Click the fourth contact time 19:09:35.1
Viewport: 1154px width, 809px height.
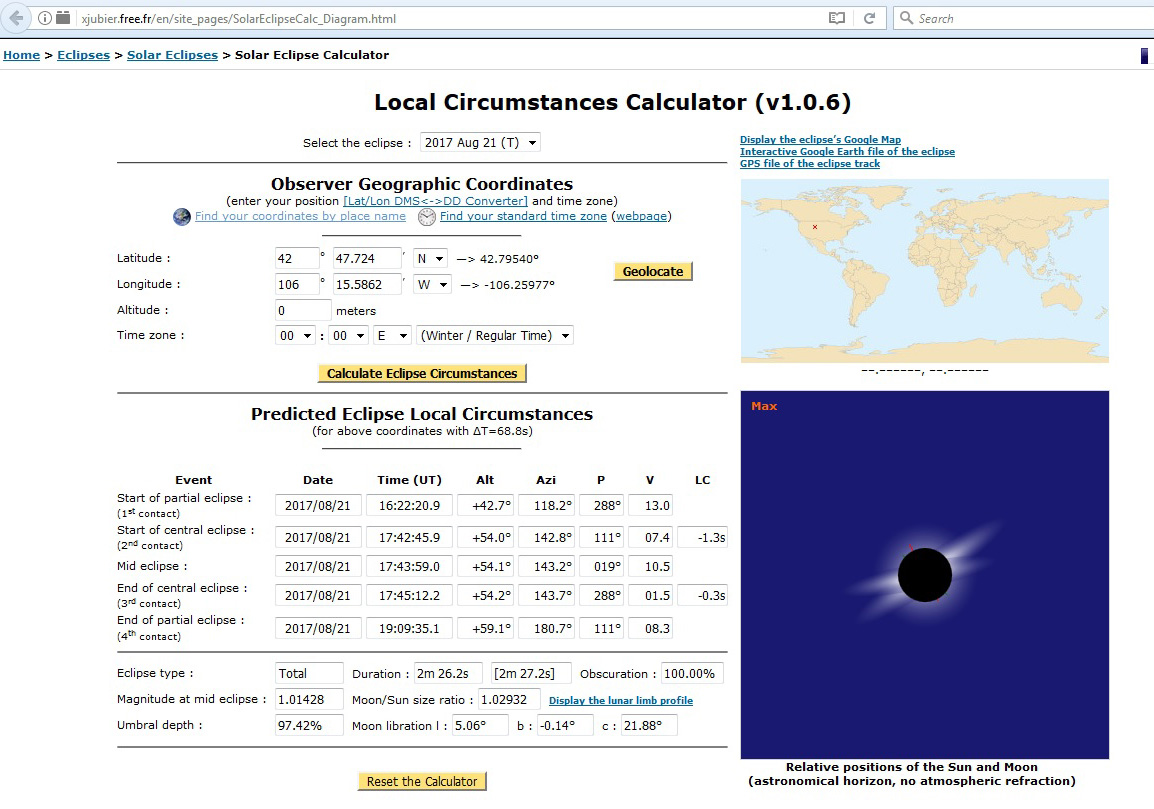click(x=409, y=628)
